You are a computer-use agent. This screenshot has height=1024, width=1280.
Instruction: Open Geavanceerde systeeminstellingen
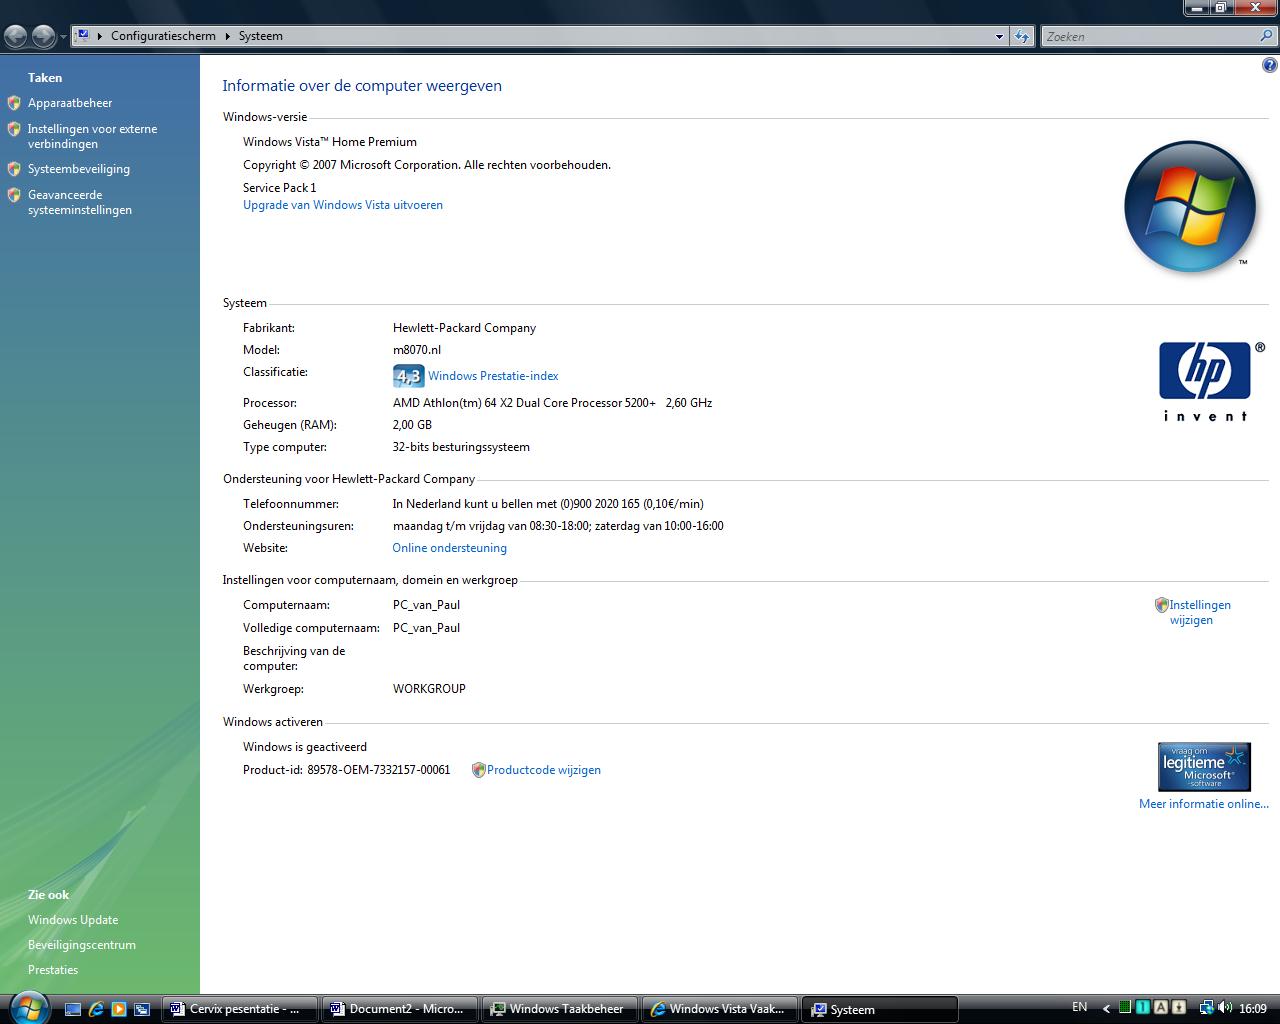80,202
